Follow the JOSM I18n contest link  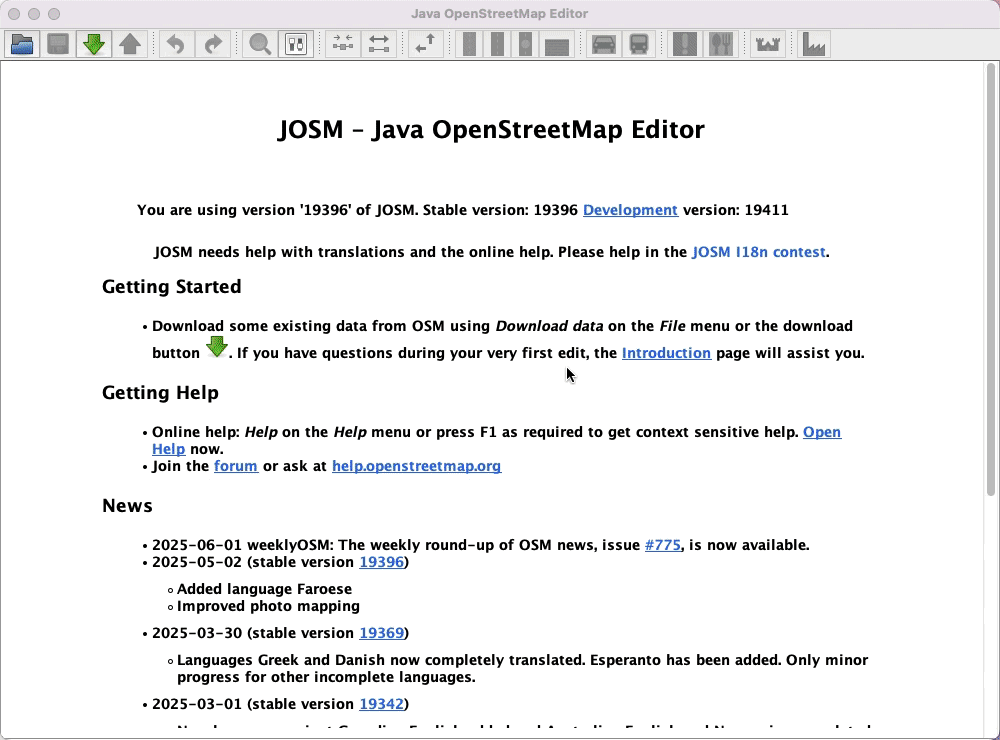click(x=757, y=252)
